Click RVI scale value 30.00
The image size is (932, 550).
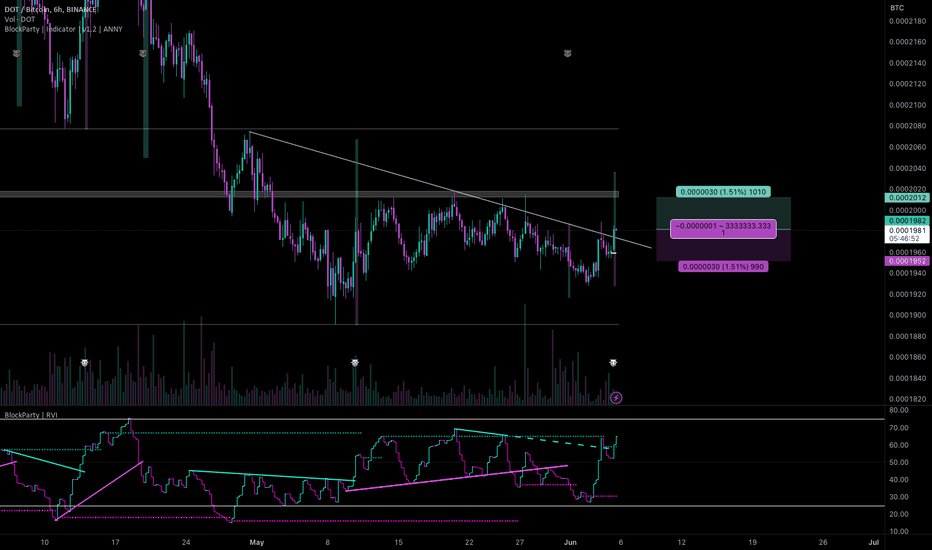click(x=899, y=497)
